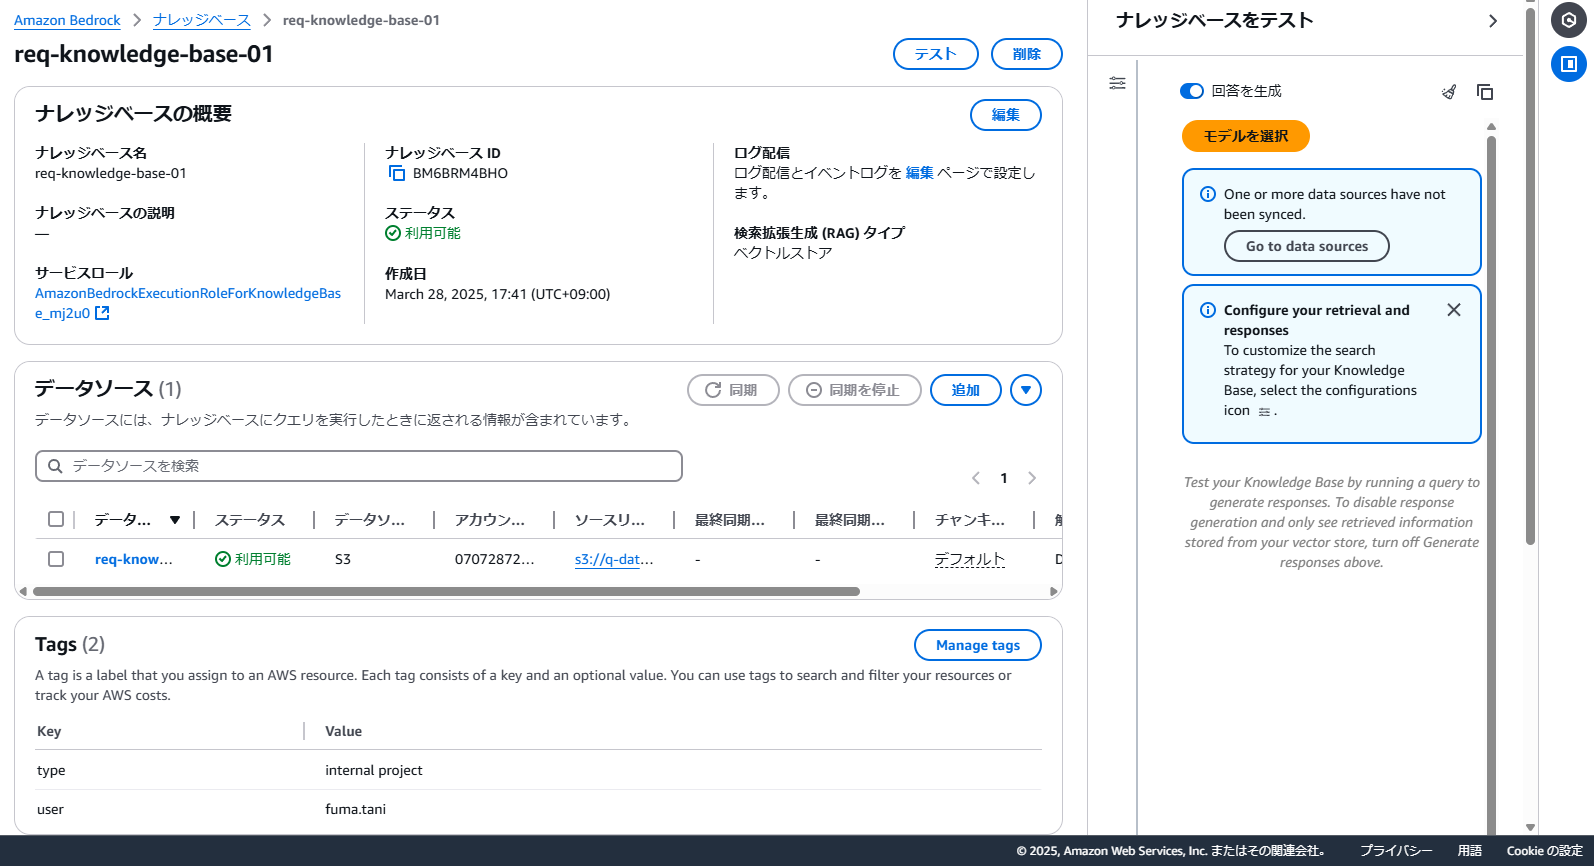Click the ソースリ... column header

[x=610, y=520]
